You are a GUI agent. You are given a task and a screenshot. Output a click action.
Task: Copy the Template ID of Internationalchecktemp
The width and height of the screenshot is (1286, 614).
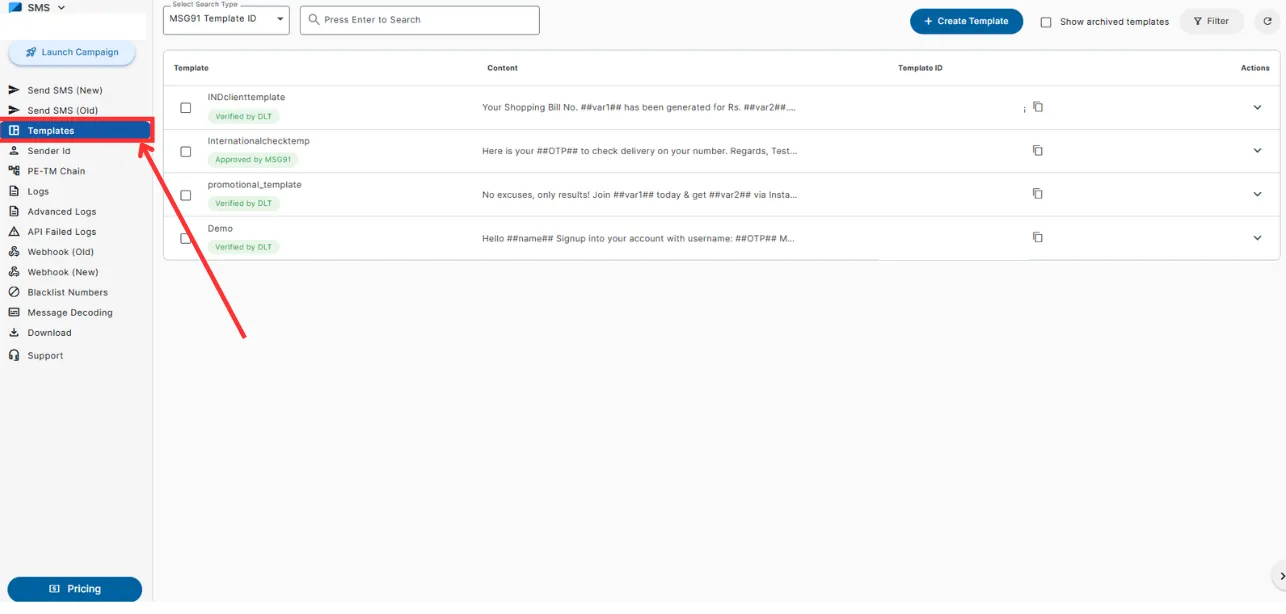pyautogui.click(x=1037, y=150)
